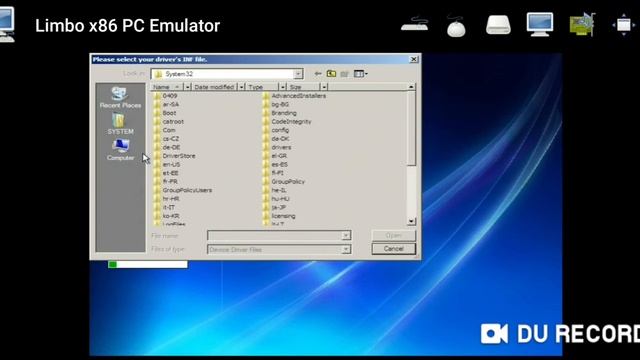Select the licensing folder
640x360 pixels.
click(x=279, y=216)
